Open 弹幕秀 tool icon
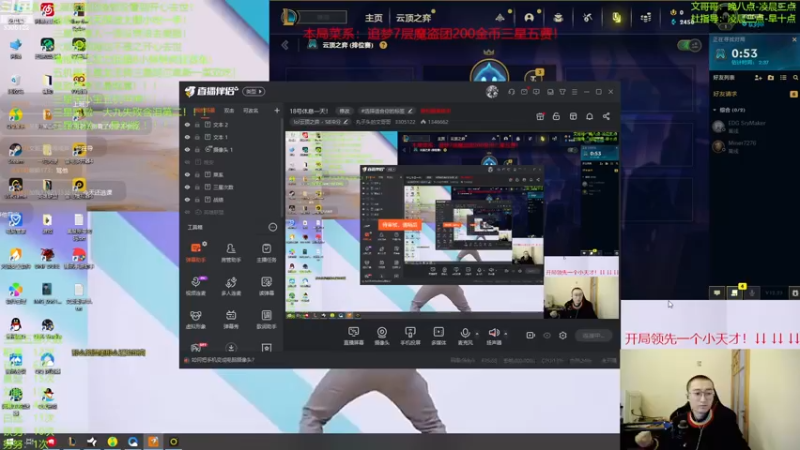 click(x=231, y=319)
